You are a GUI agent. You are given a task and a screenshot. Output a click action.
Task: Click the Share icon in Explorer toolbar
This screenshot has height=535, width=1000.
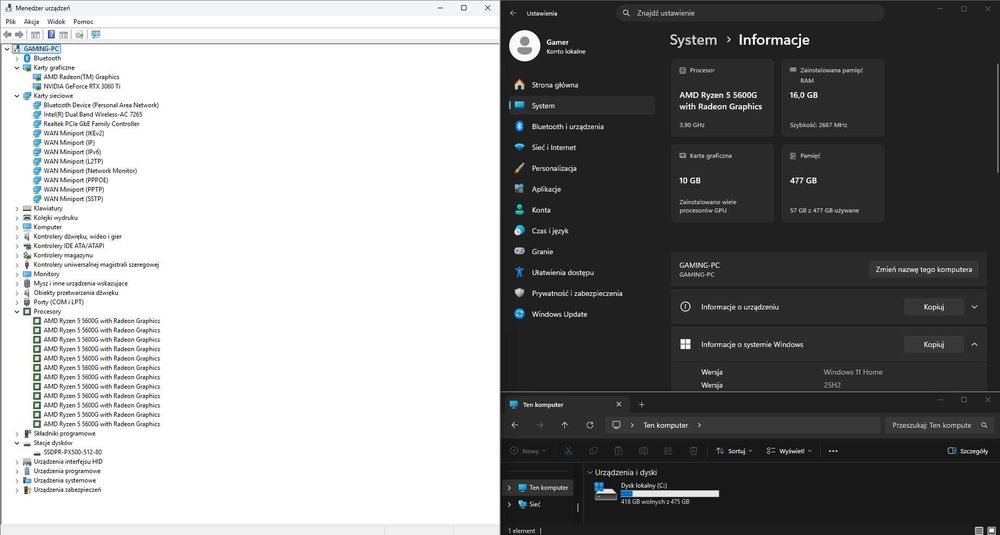click(x=668, y=451)
